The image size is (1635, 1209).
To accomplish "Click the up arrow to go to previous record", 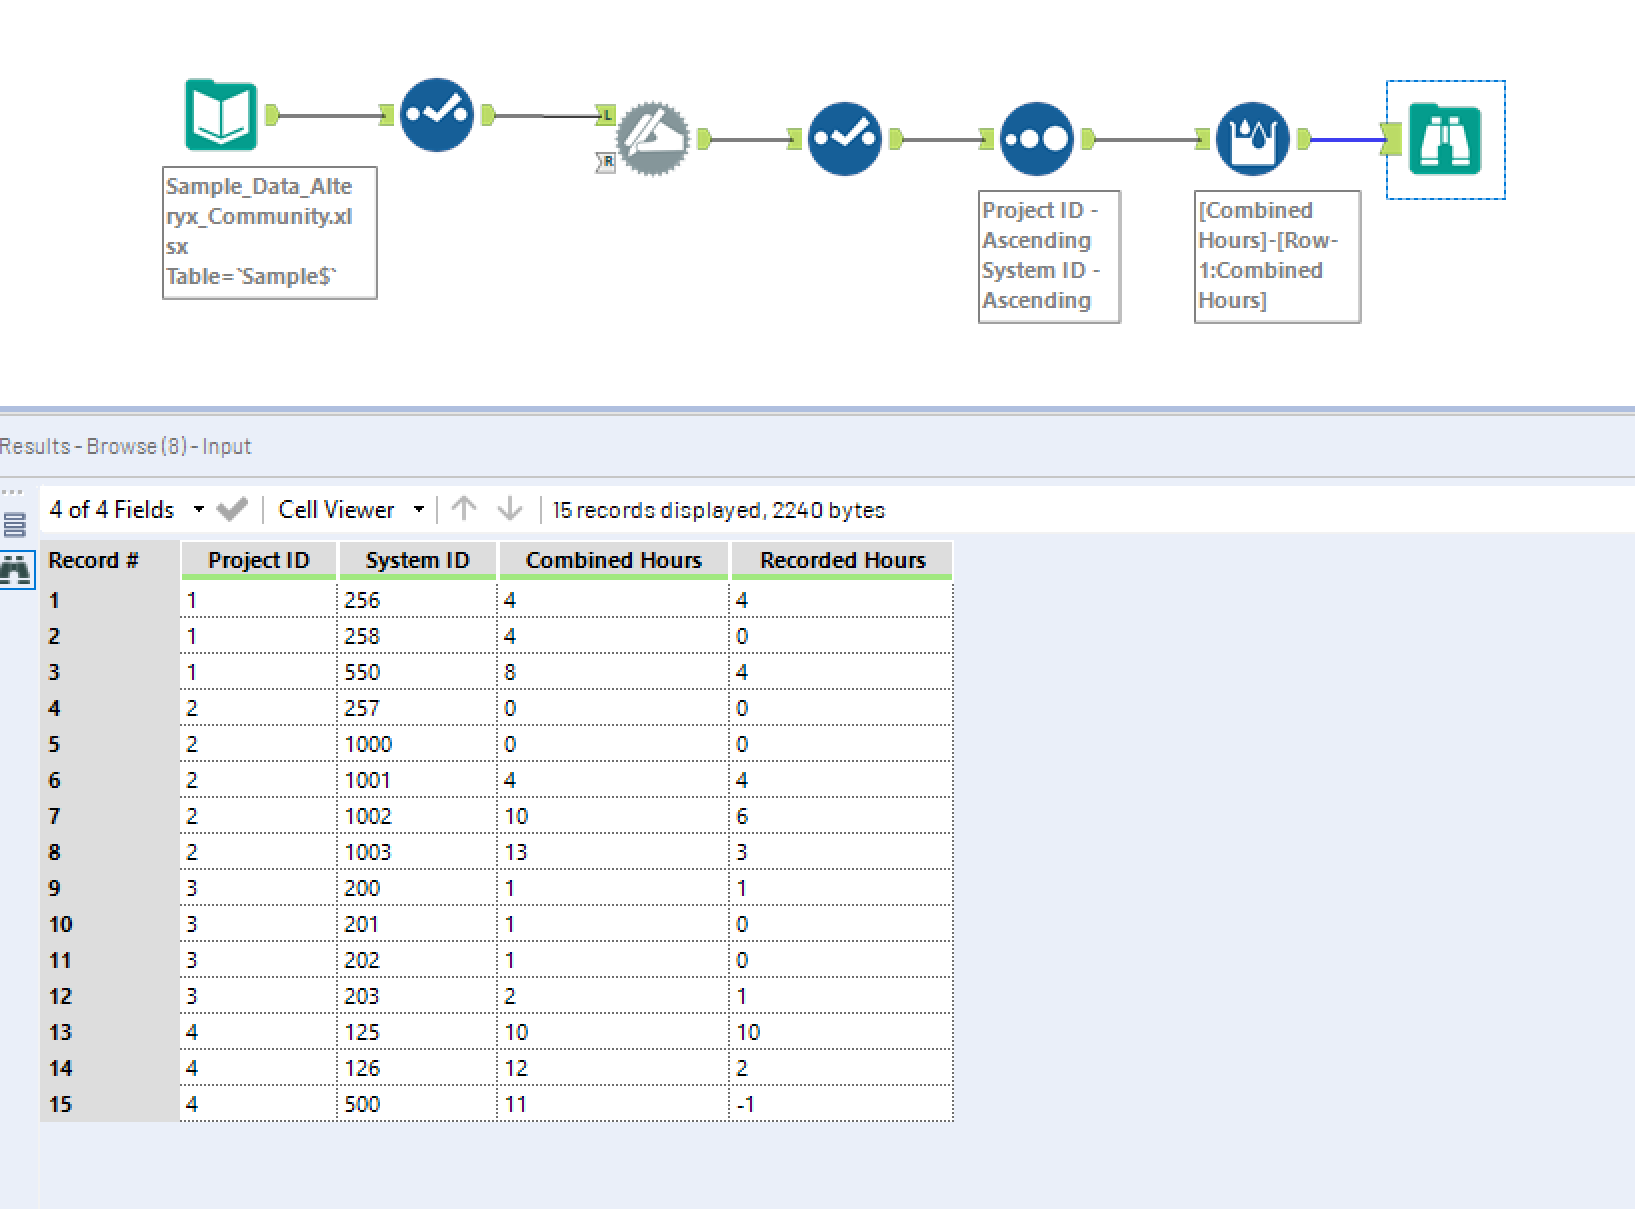I will click(464, 509).
